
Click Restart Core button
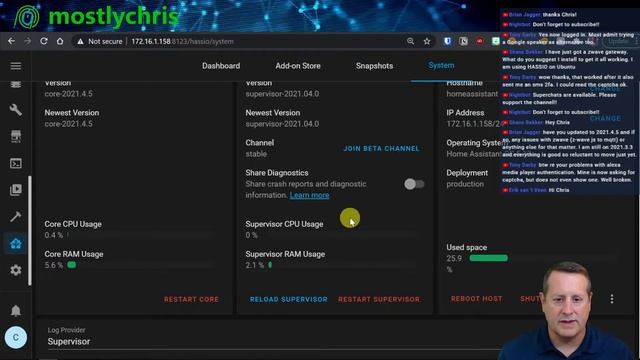click(x=191, y=299)
